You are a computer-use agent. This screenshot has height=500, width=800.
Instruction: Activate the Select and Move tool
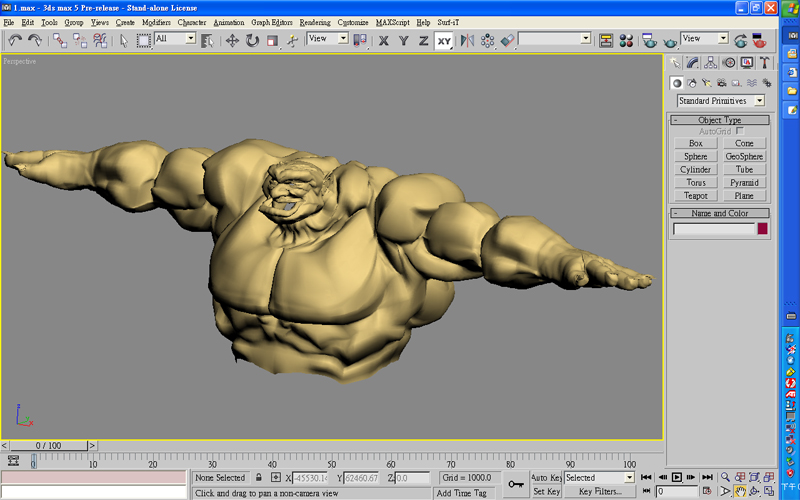pyautogui.click(x=232, y=40)
